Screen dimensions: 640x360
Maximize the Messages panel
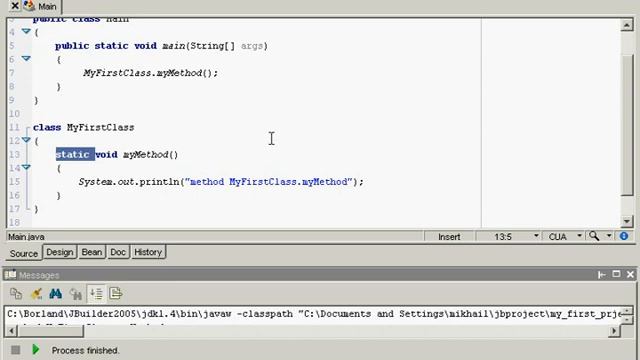[616, 274]
